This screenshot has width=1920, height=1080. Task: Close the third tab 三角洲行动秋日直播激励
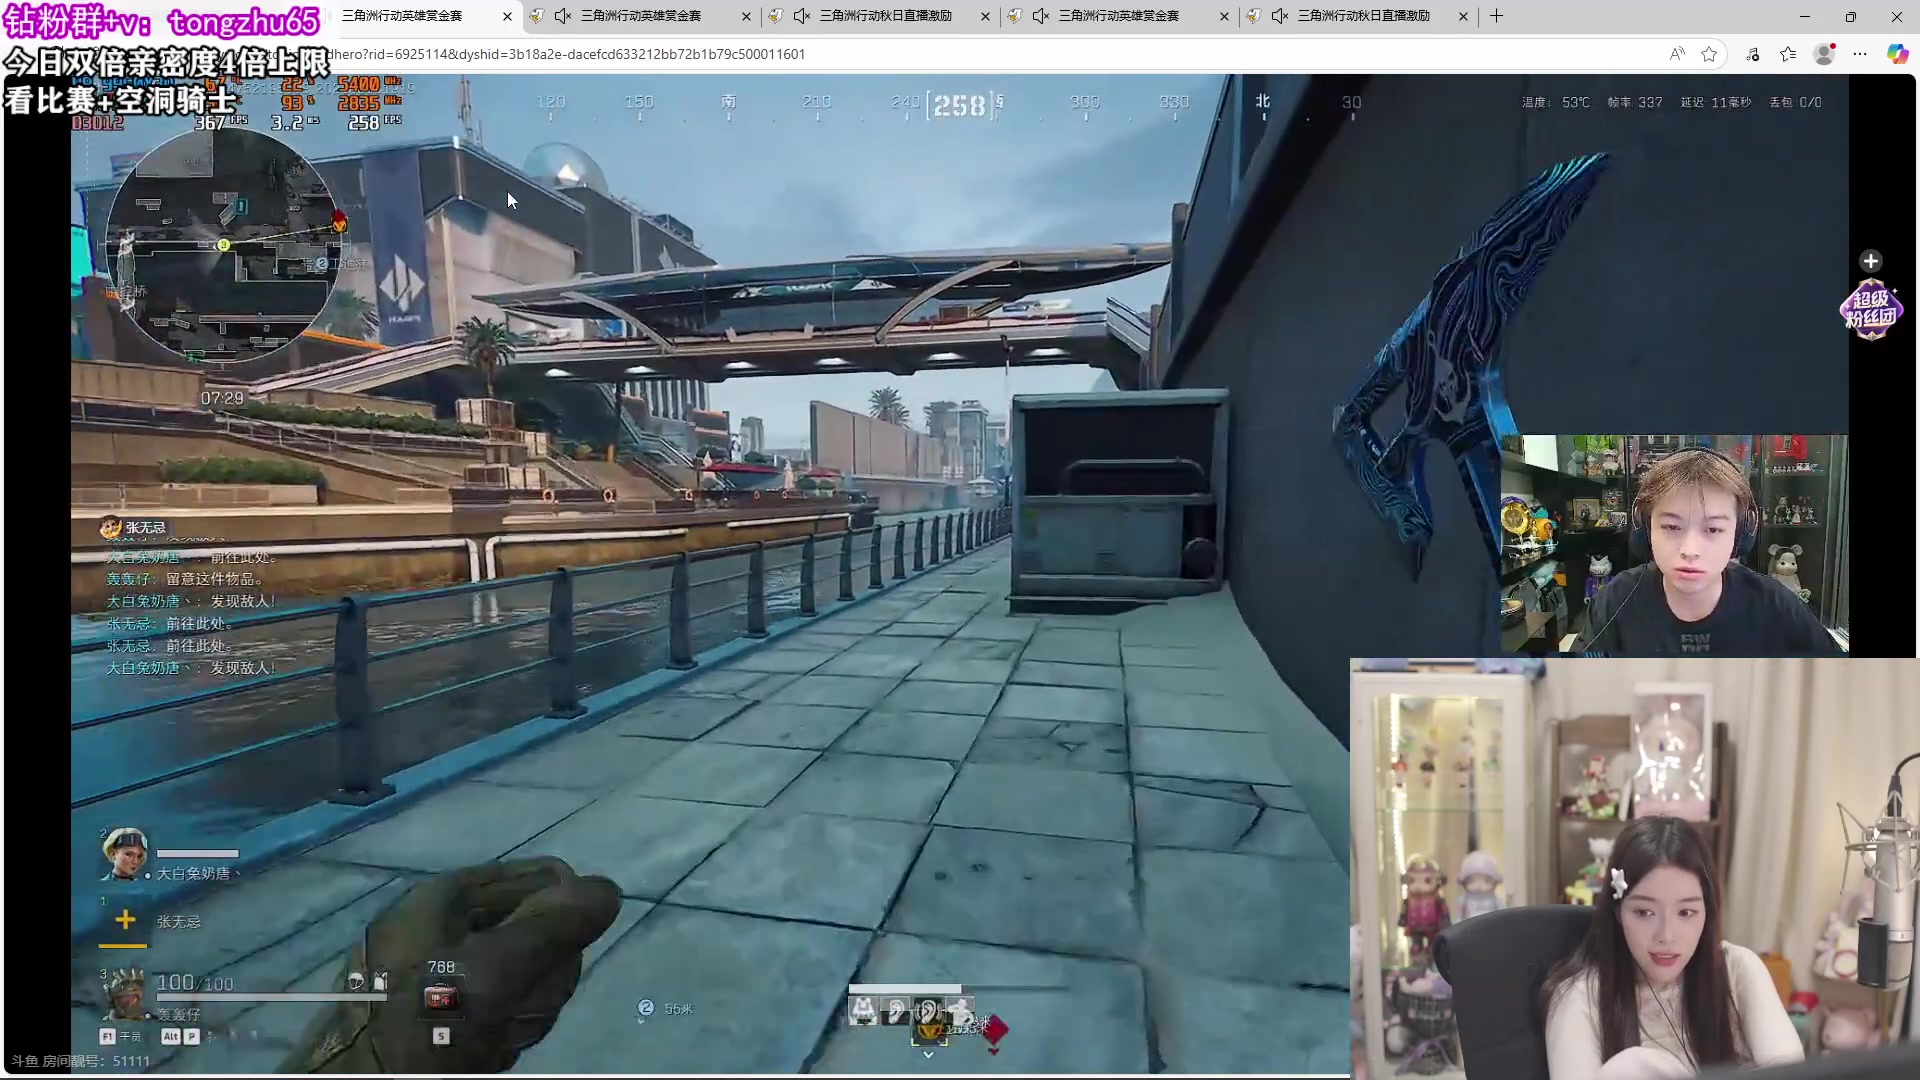click(985, 16)
